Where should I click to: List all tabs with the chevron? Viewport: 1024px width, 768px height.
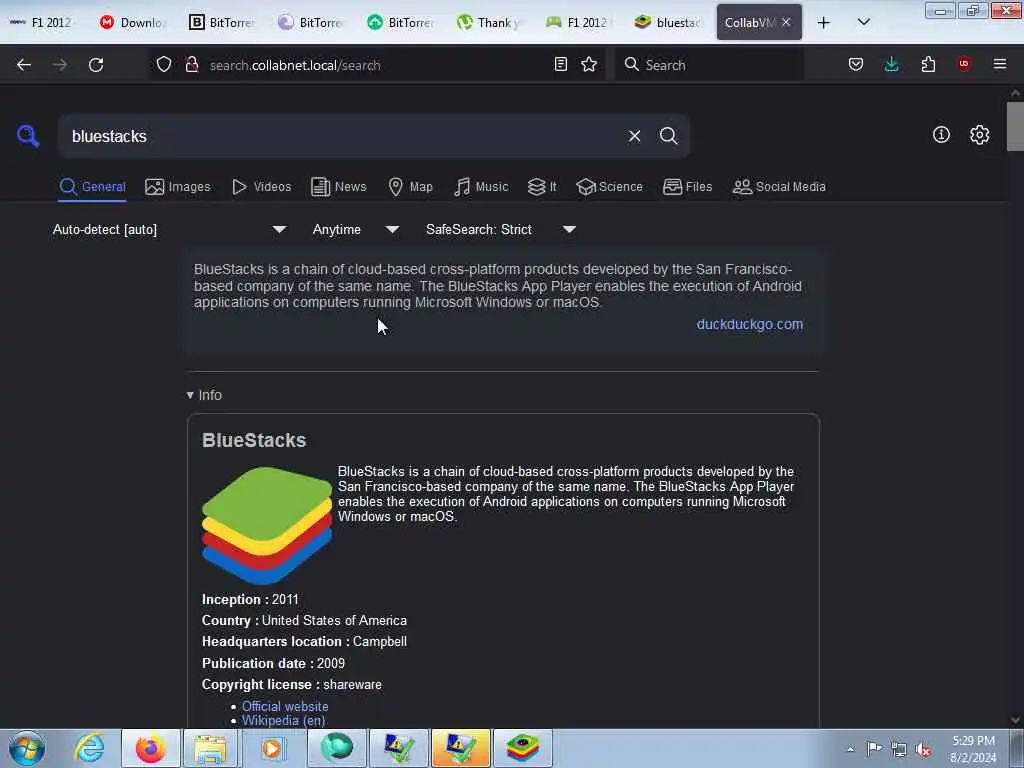pos(863,22)
